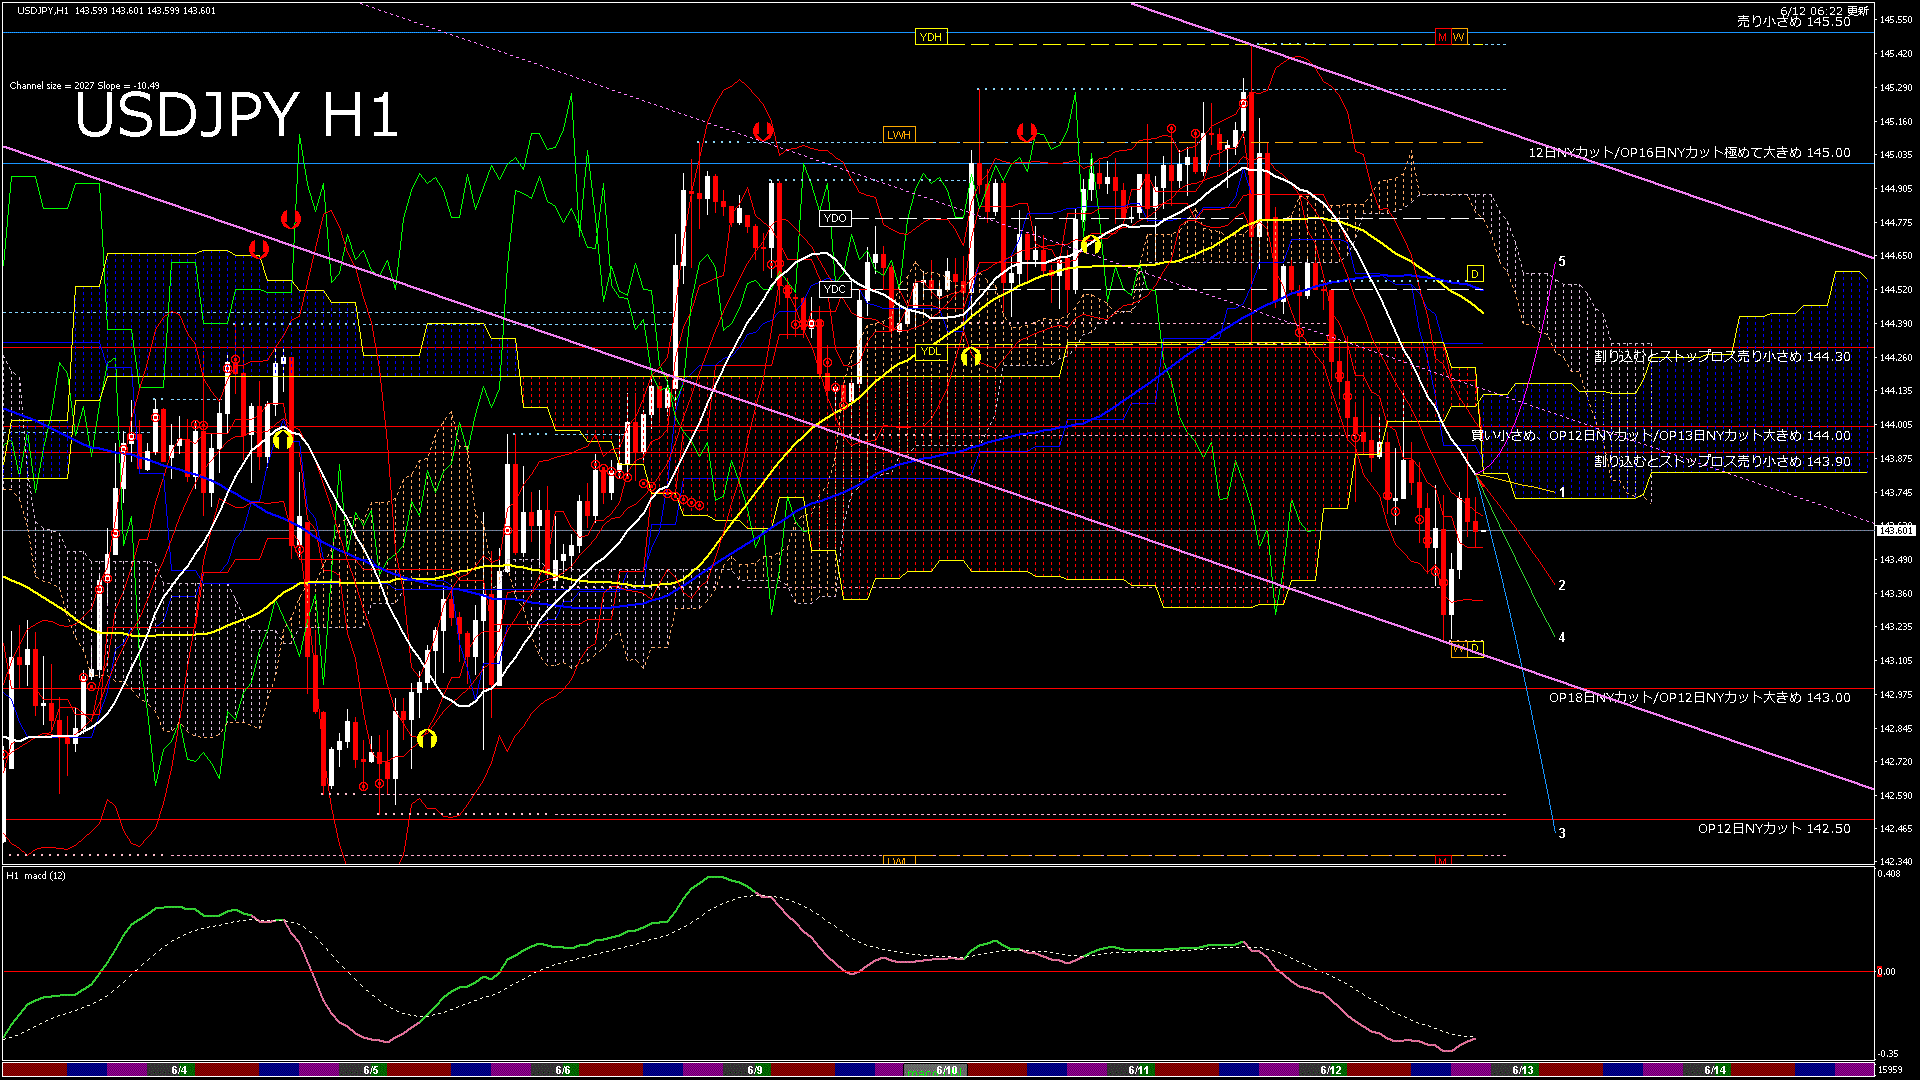Viewport: 1920px width, 1080px height.
Task: Click the 売り小さめ 145.50 level label
Action: 1793,21
